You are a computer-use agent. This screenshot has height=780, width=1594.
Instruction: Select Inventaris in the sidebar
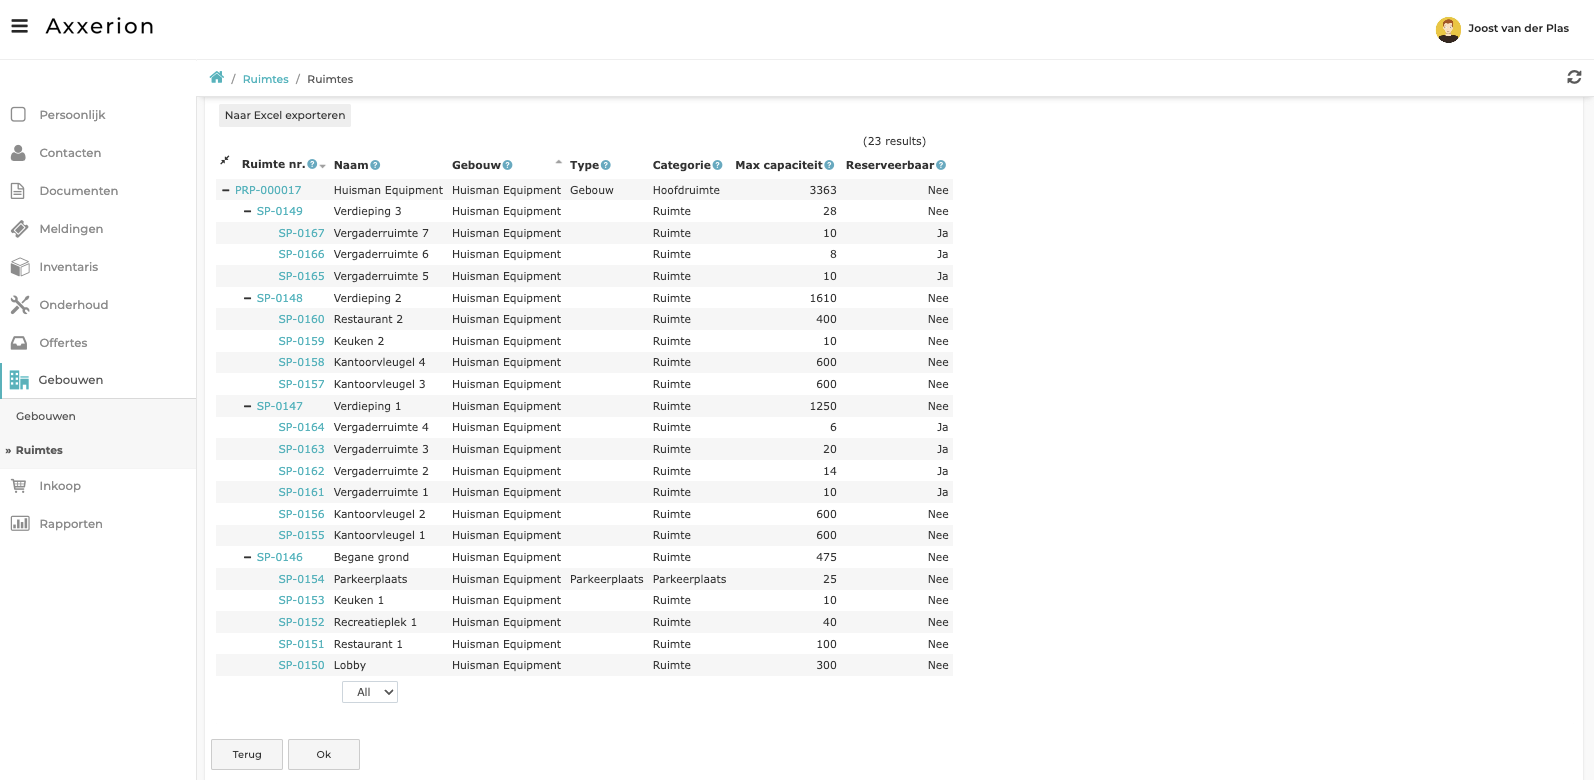68,267
